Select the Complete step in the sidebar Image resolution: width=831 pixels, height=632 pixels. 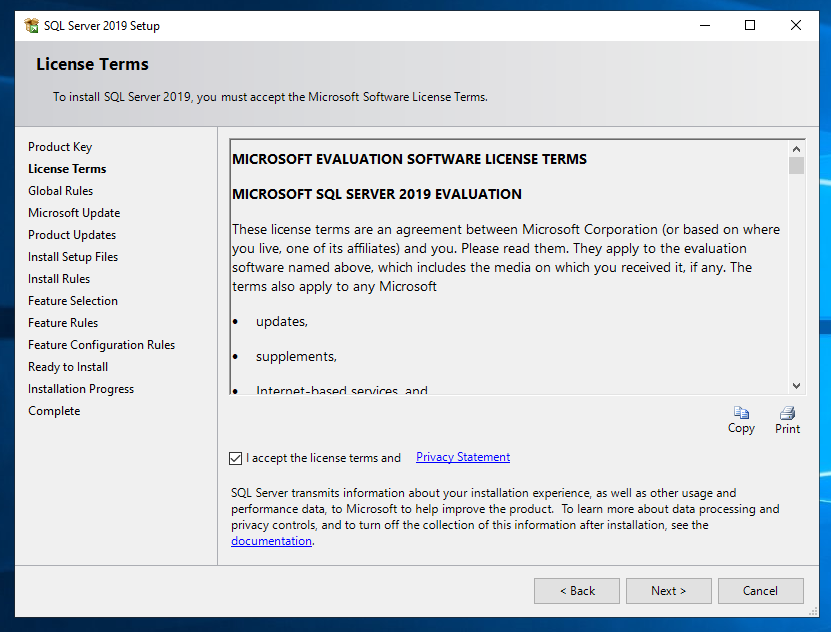pyautogui.click(x=53, y=410)
